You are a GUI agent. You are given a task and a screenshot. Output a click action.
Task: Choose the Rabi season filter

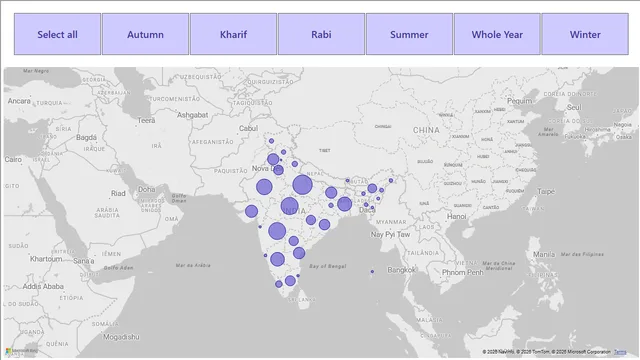(321, 34)
